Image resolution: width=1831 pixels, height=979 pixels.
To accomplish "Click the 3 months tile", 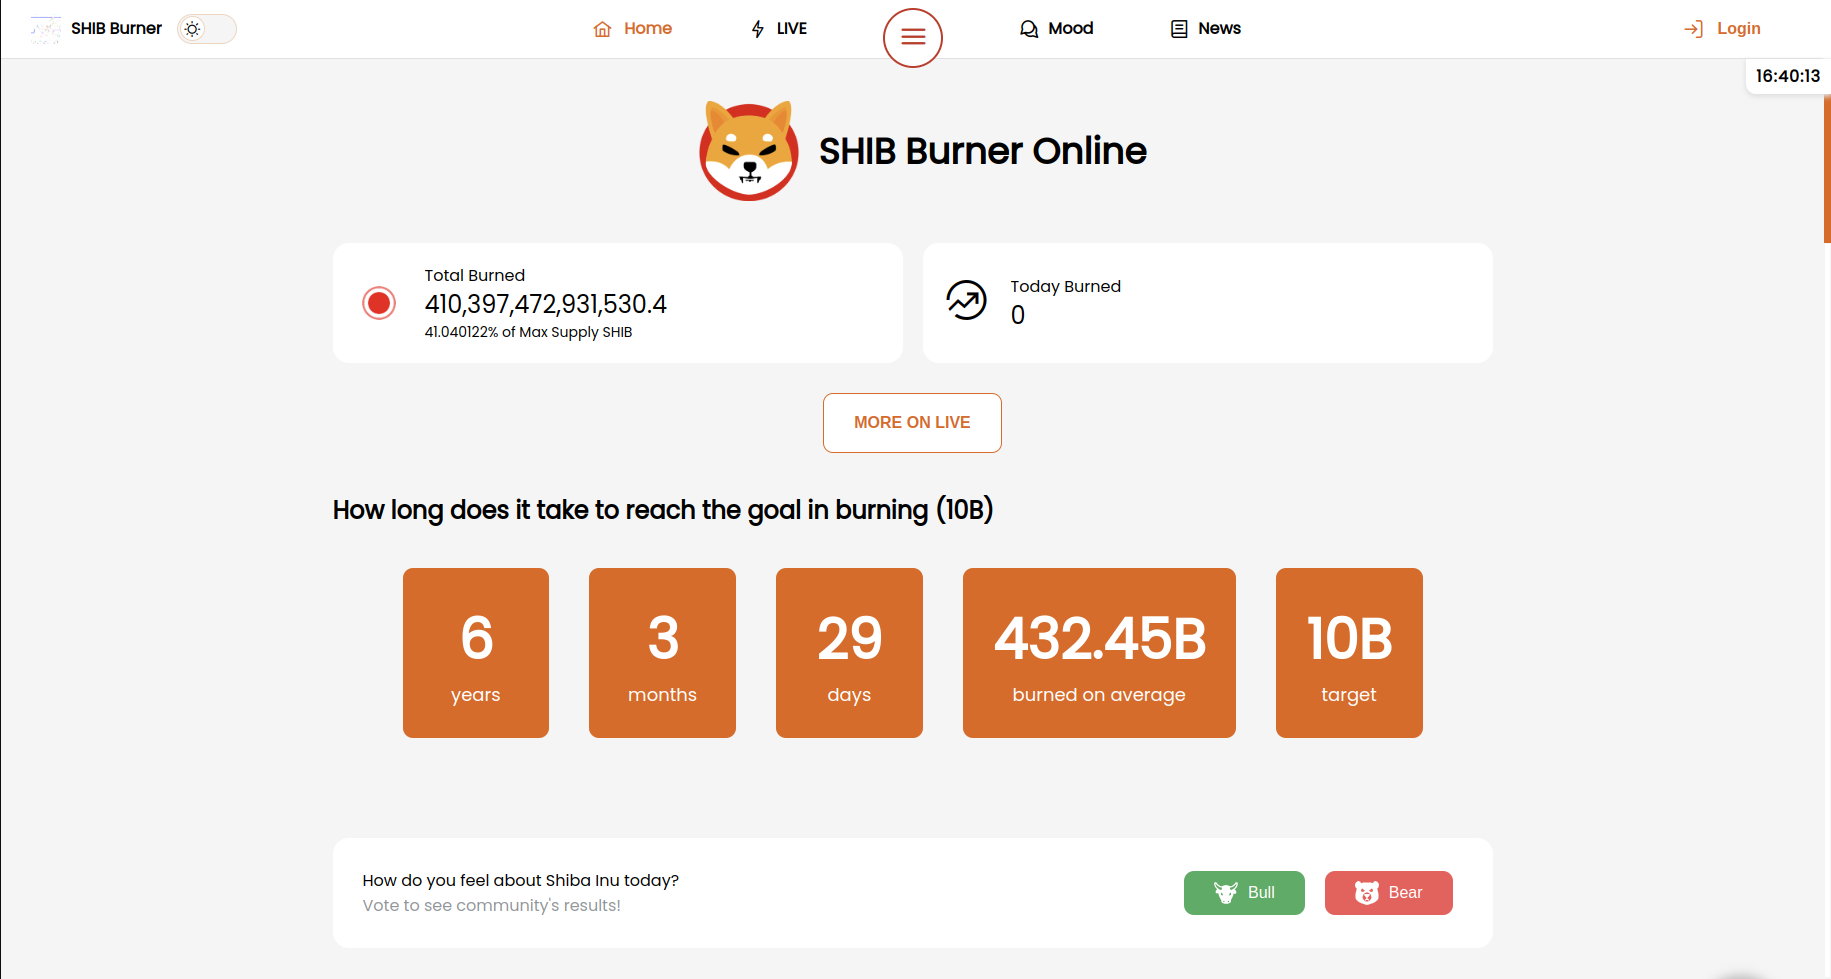I will point(662,653).
